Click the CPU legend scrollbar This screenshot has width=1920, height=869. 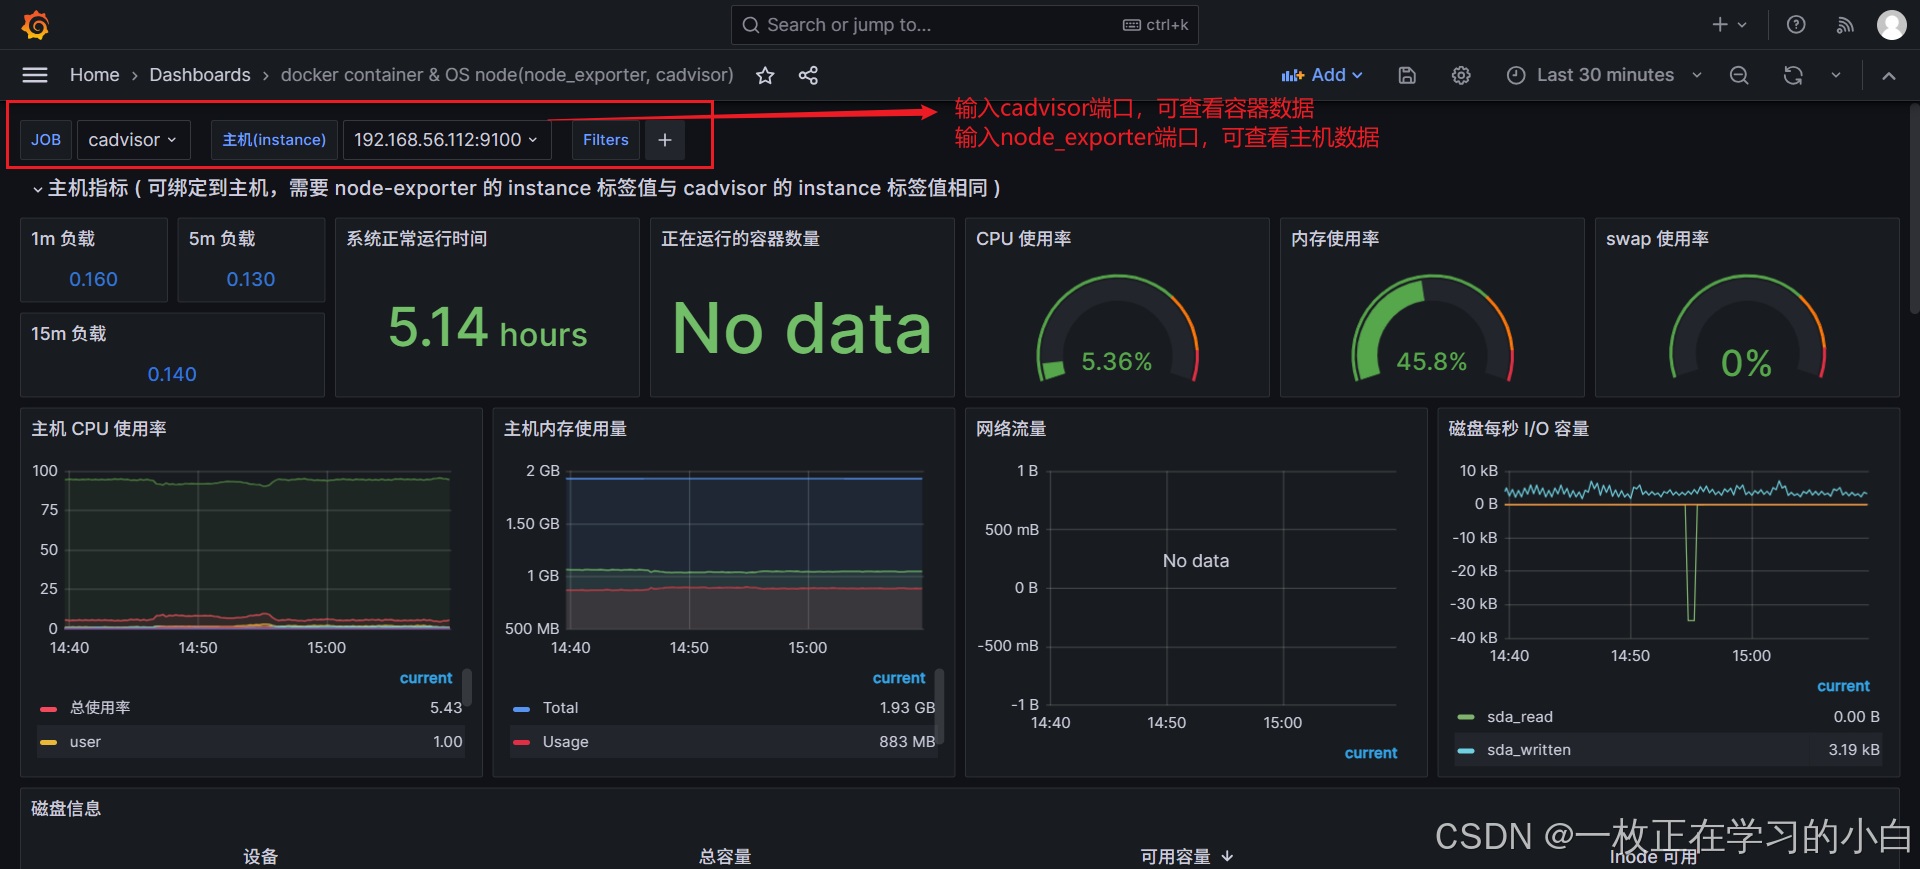pos(467,688)
